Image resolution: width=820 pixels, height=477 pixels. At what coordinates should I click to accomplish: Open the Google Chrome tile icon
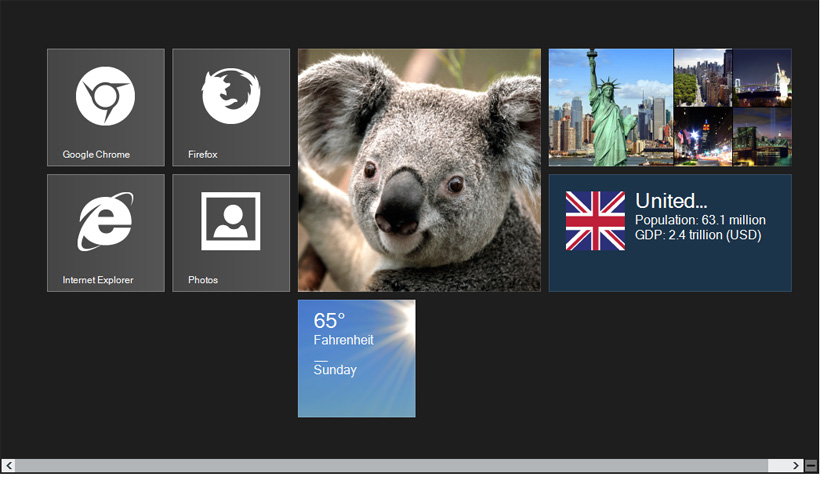pyautogui.click(x=105, y=97)
